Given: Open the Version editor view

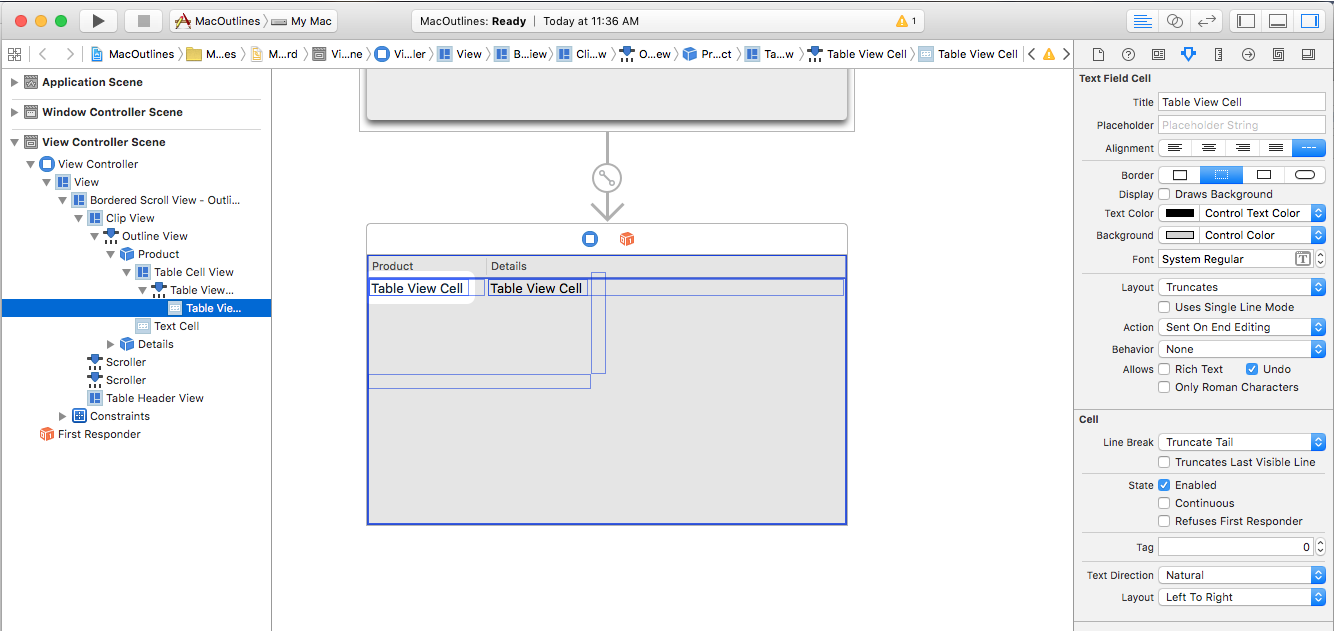Looking at the screenshot, I should click(1207, 21).
